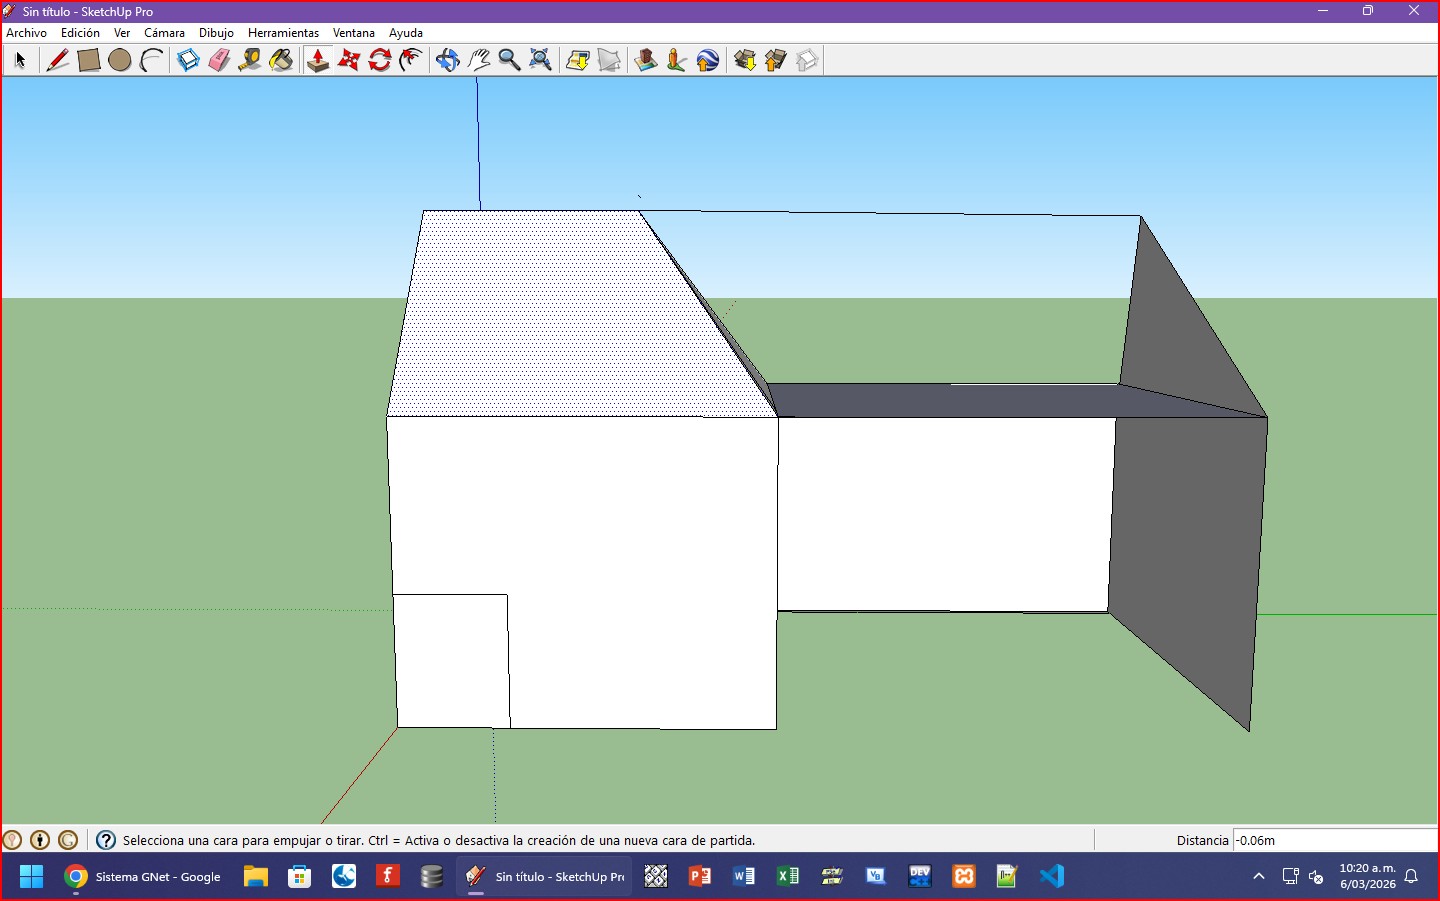Show hidden system tray icons
This screenshot has width=1440, height=901.
click(1259, 877)
